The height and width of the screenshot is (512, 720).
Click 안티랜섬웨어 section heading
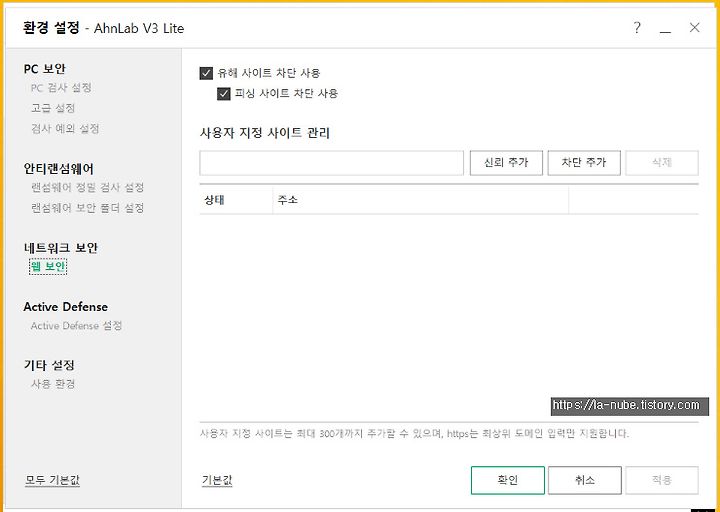click(58, 169)
